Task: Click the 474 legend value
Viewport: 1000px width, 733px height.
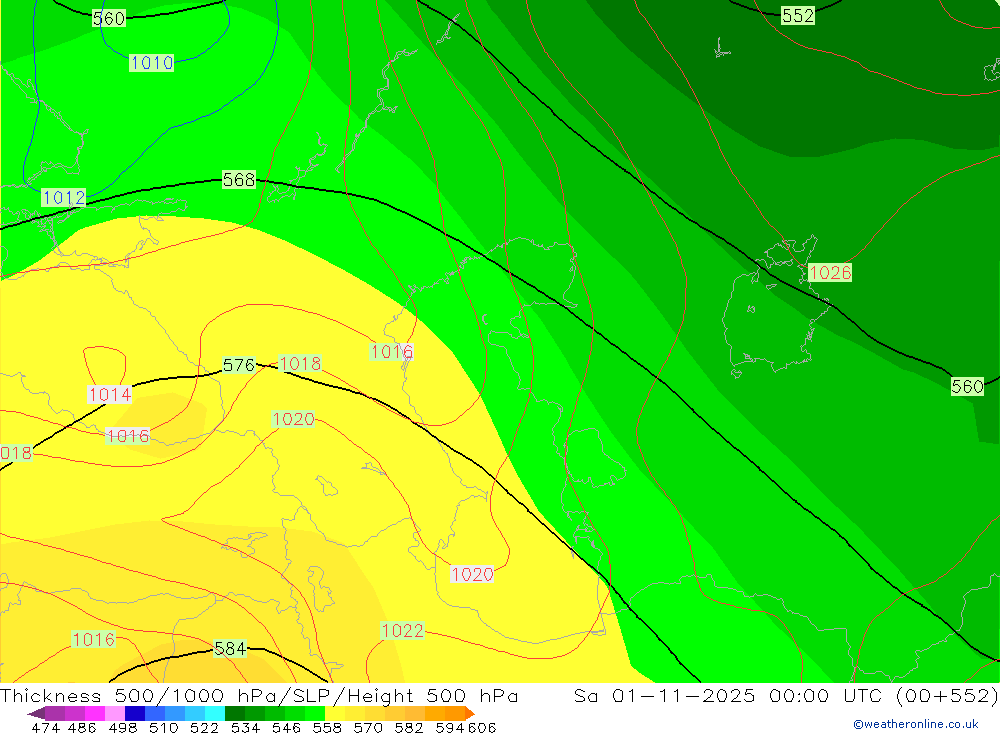Action: tap(46, 727)
